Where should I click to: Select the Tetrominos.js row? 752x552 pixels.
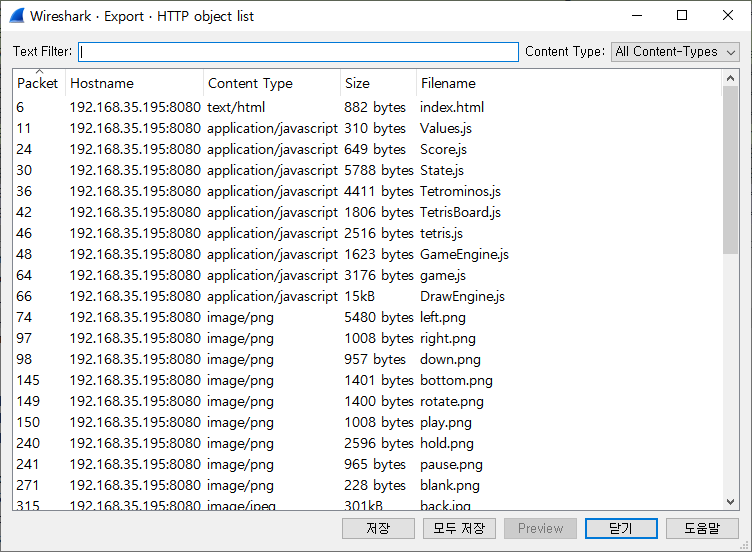click(x=367, y=191)
